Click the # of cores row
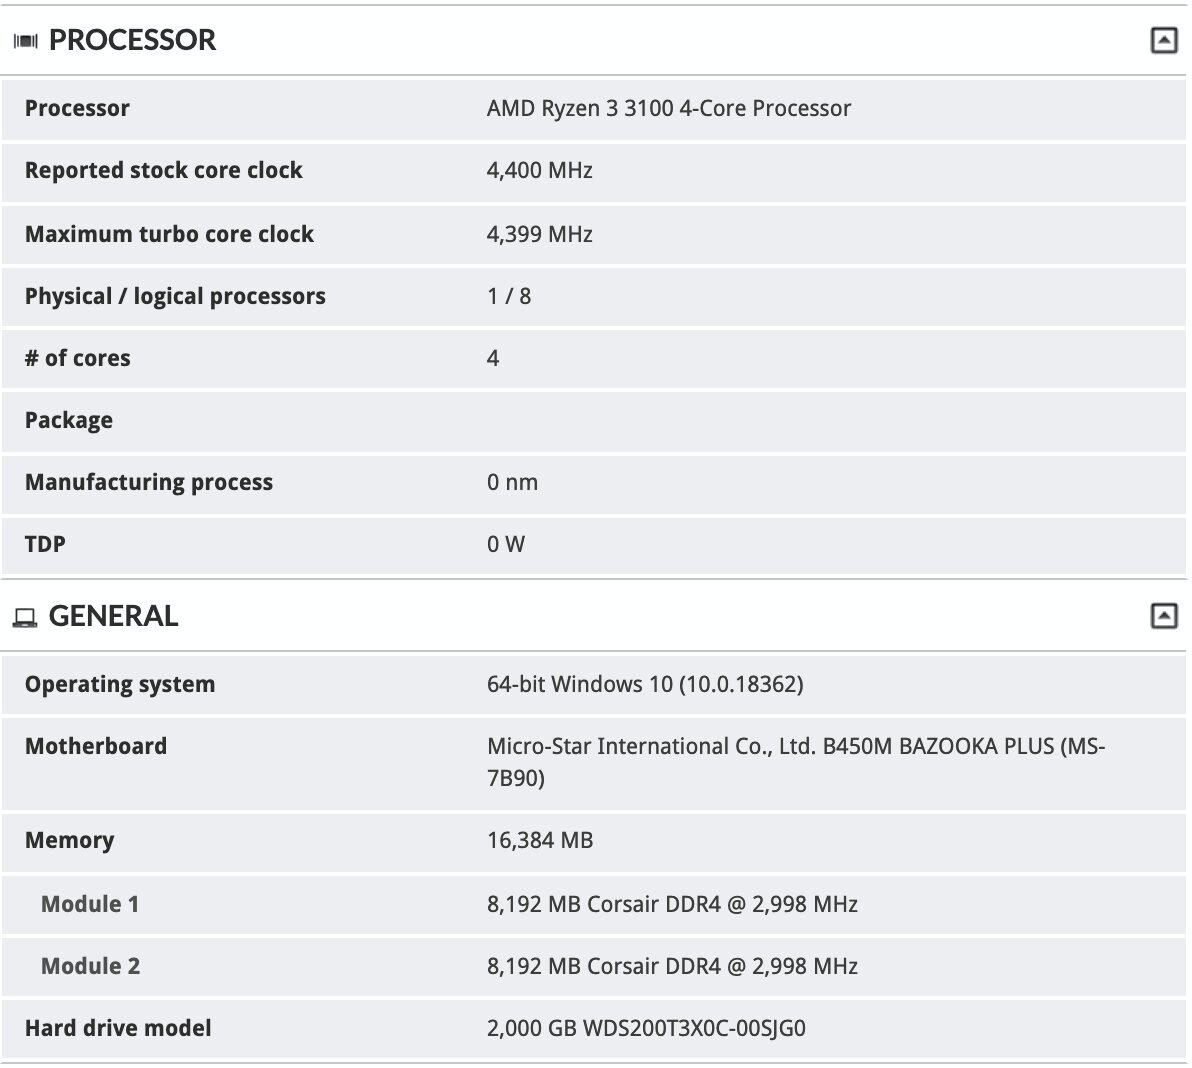 tap(594, 359)
